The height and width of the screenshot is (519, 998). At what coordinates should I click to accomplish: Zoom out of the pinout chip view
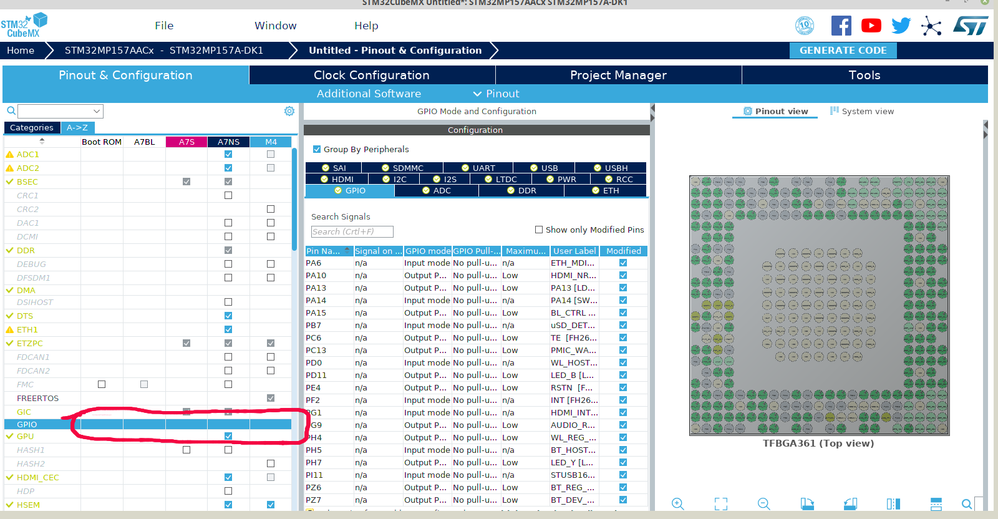click(764, 504)
